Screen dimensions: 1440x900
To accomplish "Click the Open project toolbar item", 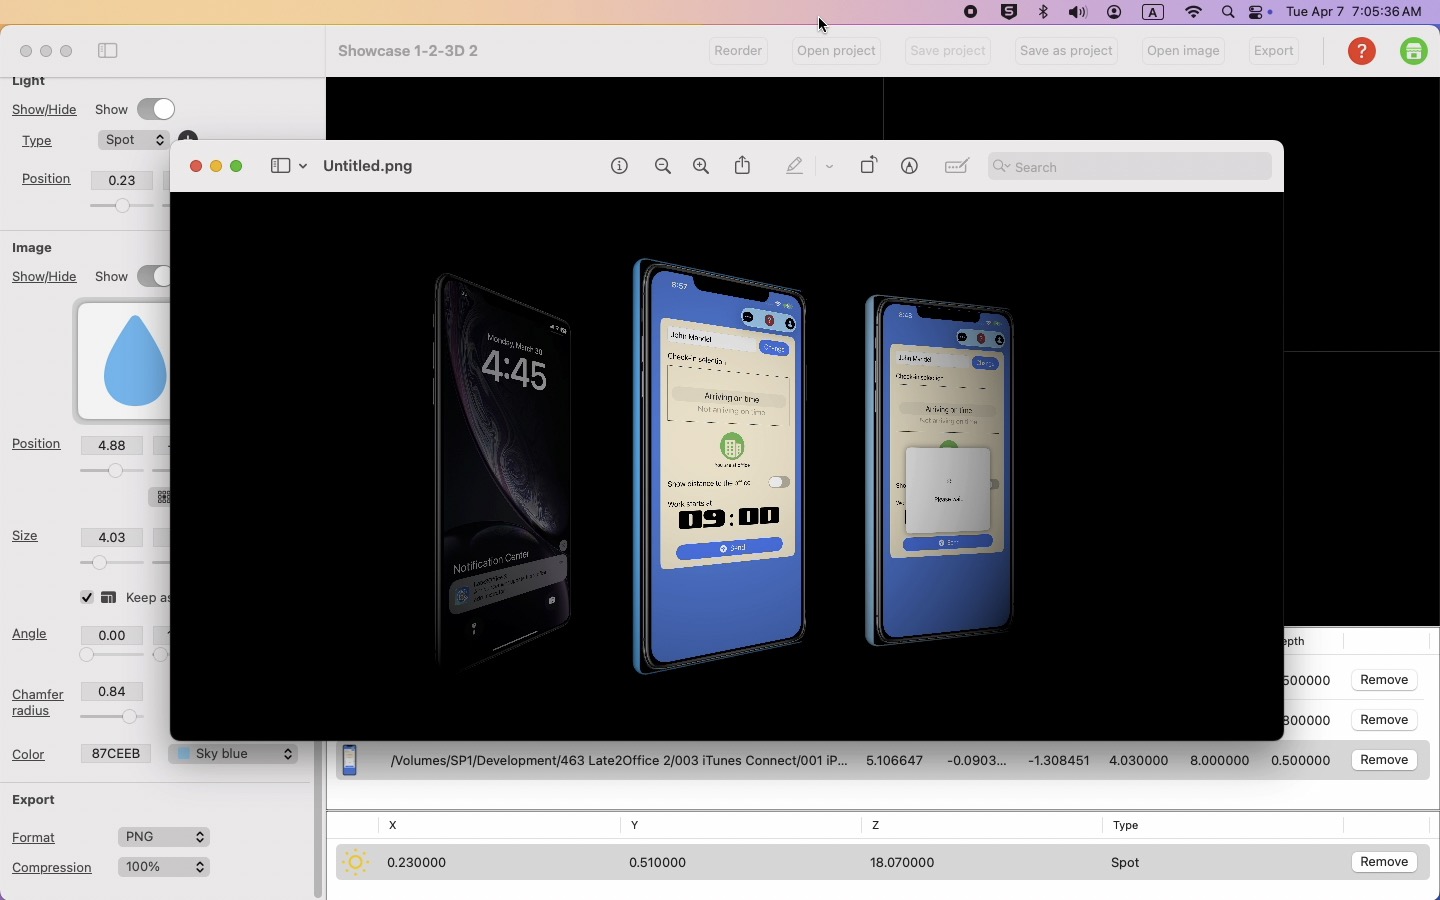I will coord(838,52).
